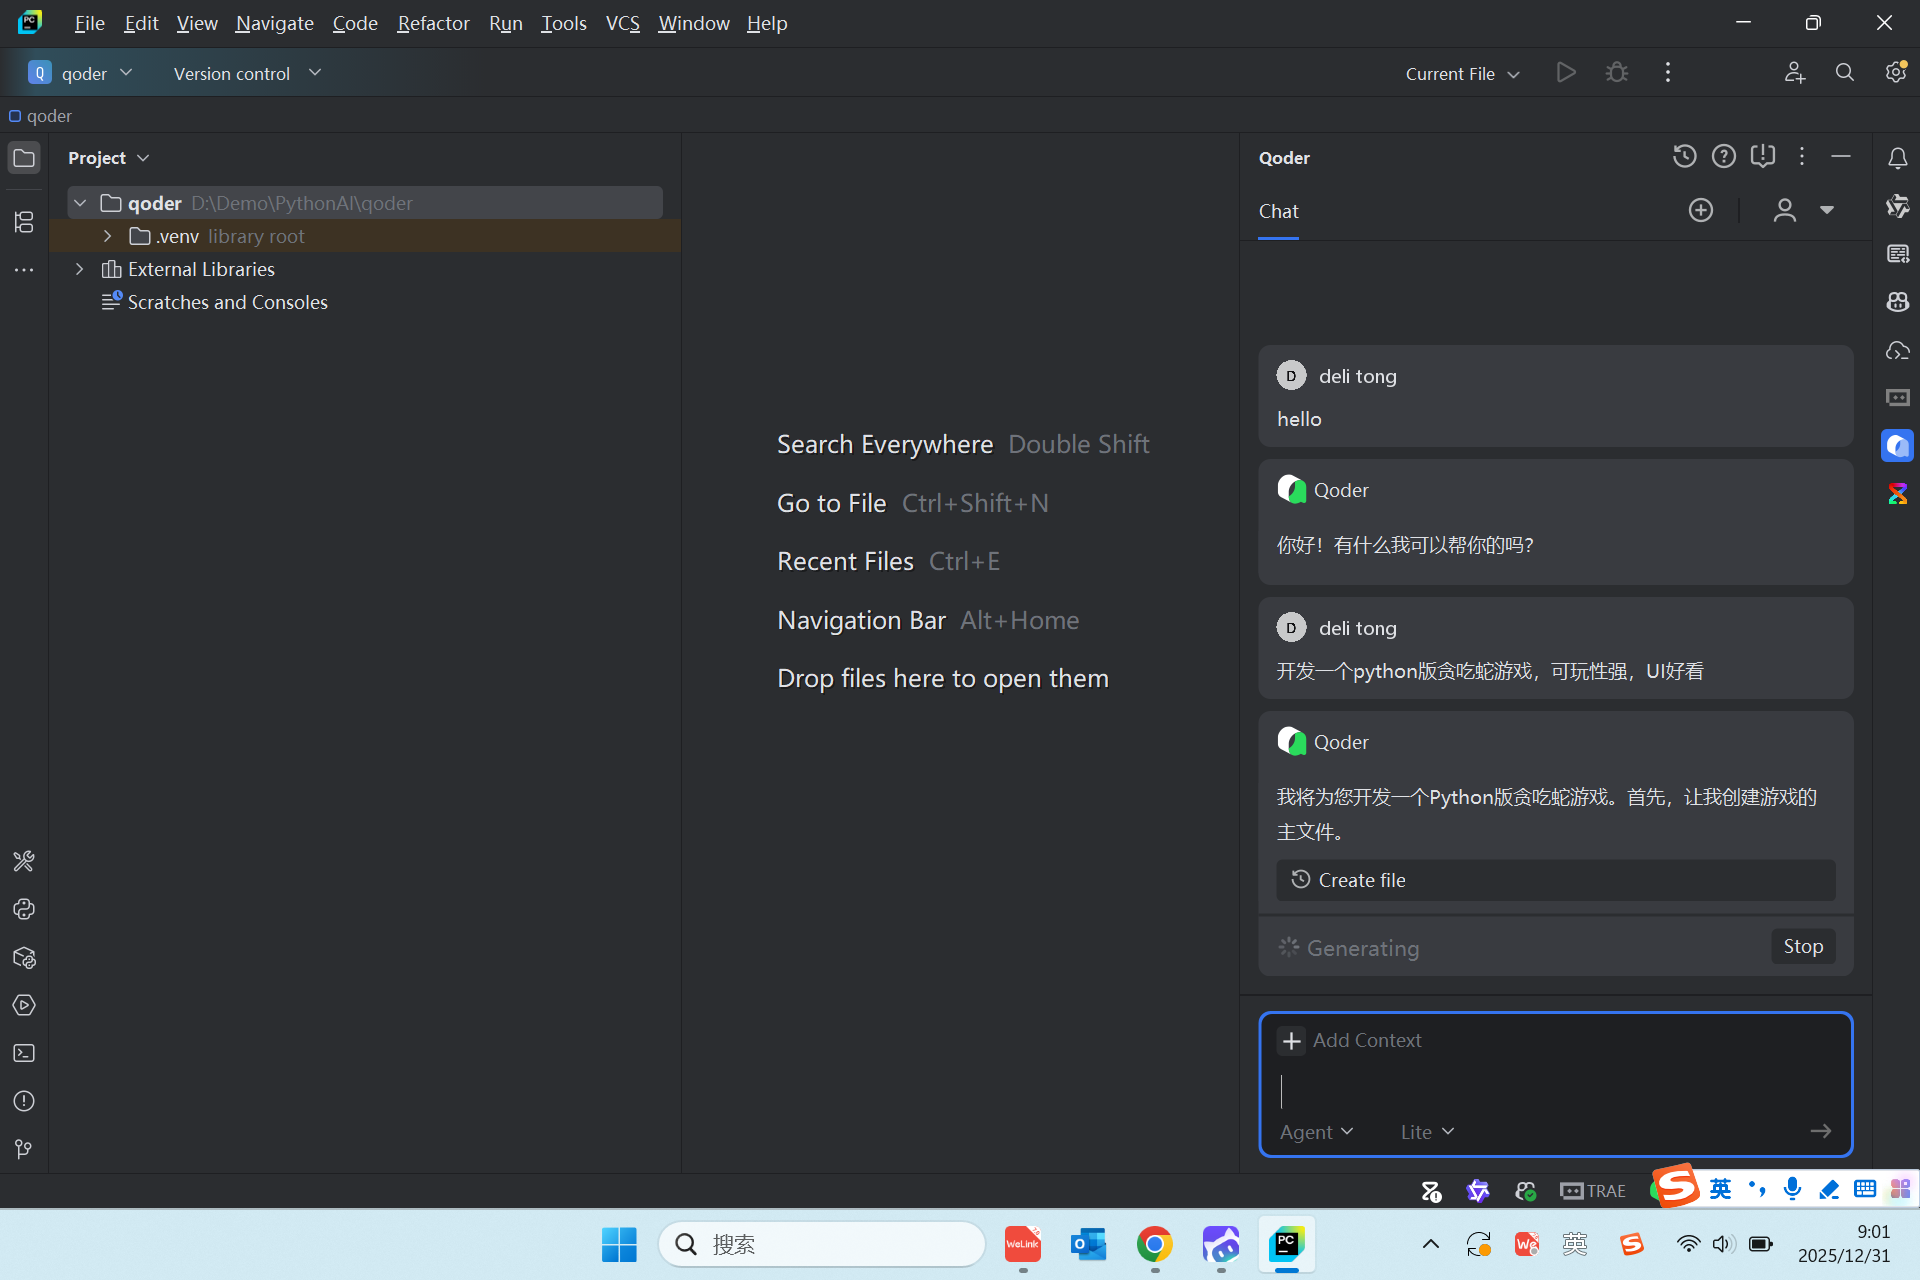Start a new chat with plus icon
The image size is (1920, 1280).
tap(1700, 210)
